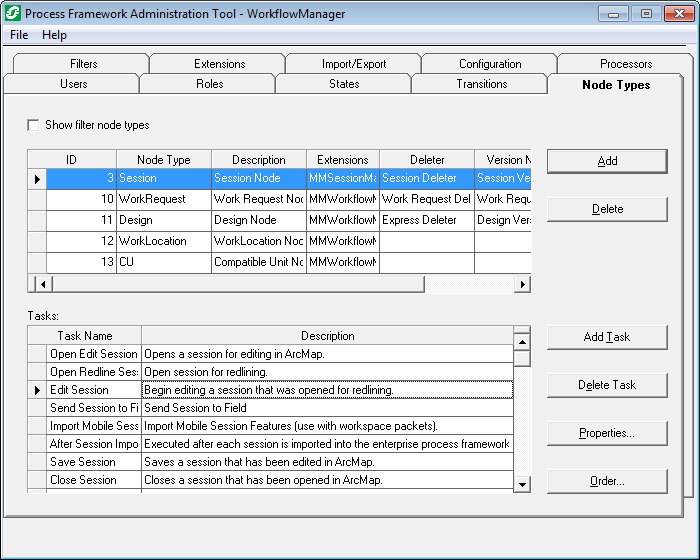
Task: Switch to the Users tab
Action: [73, 84]
